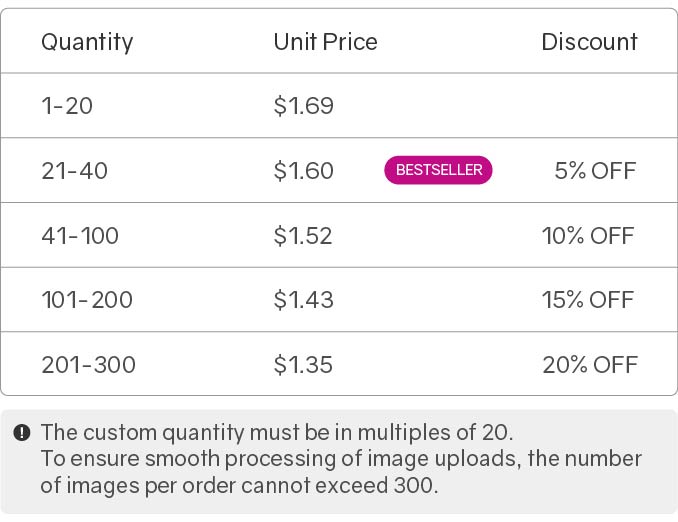The height and width of the screenshot is (522, 678).
Task: Click the $1.69 unit price
Action: tap(303, 106)
